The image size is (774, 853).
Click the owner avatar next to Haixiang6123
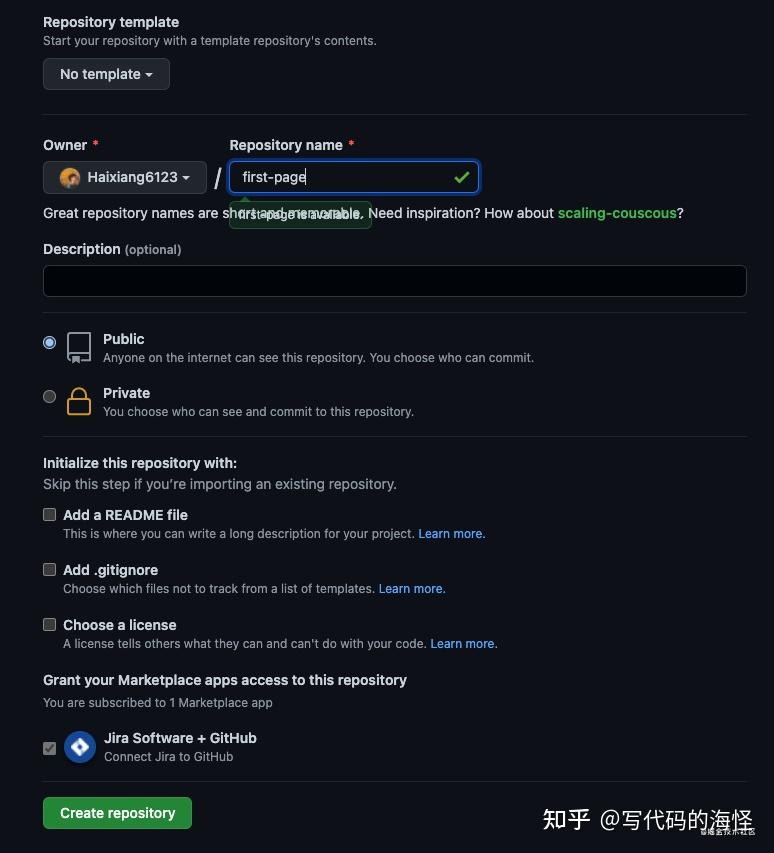(68, 177)
